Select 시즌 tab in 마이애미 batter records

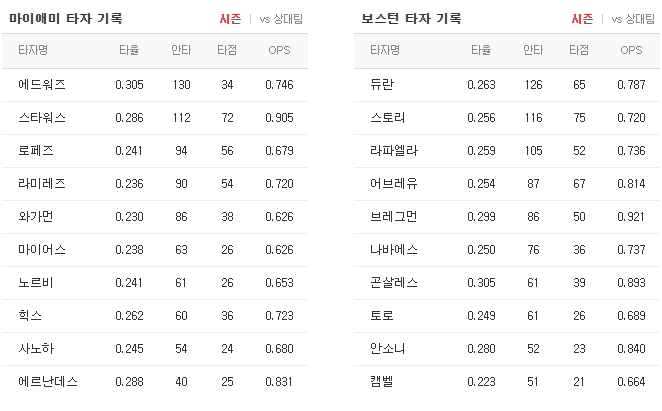click(230, 19)
